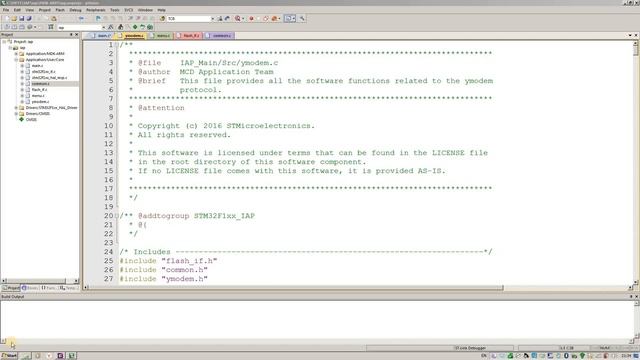This screenshot has height=360, width=640.
Task: Collapse the fold marker at line 20
Action: coord(116,216)
